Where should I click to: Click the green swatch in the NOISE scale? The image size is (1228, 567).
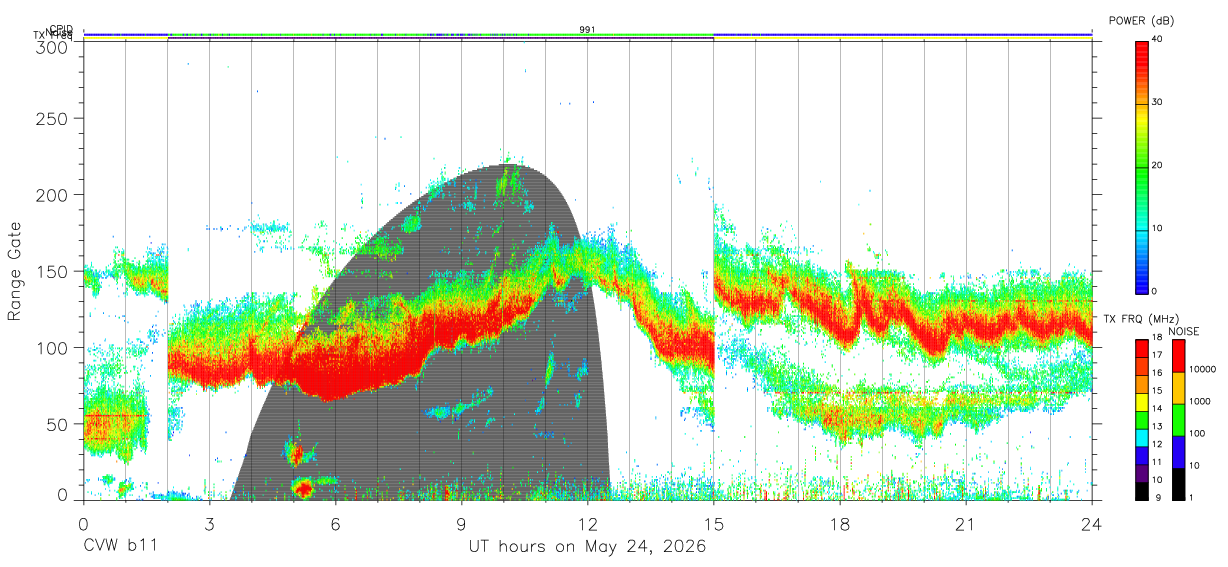(1179, 419)
